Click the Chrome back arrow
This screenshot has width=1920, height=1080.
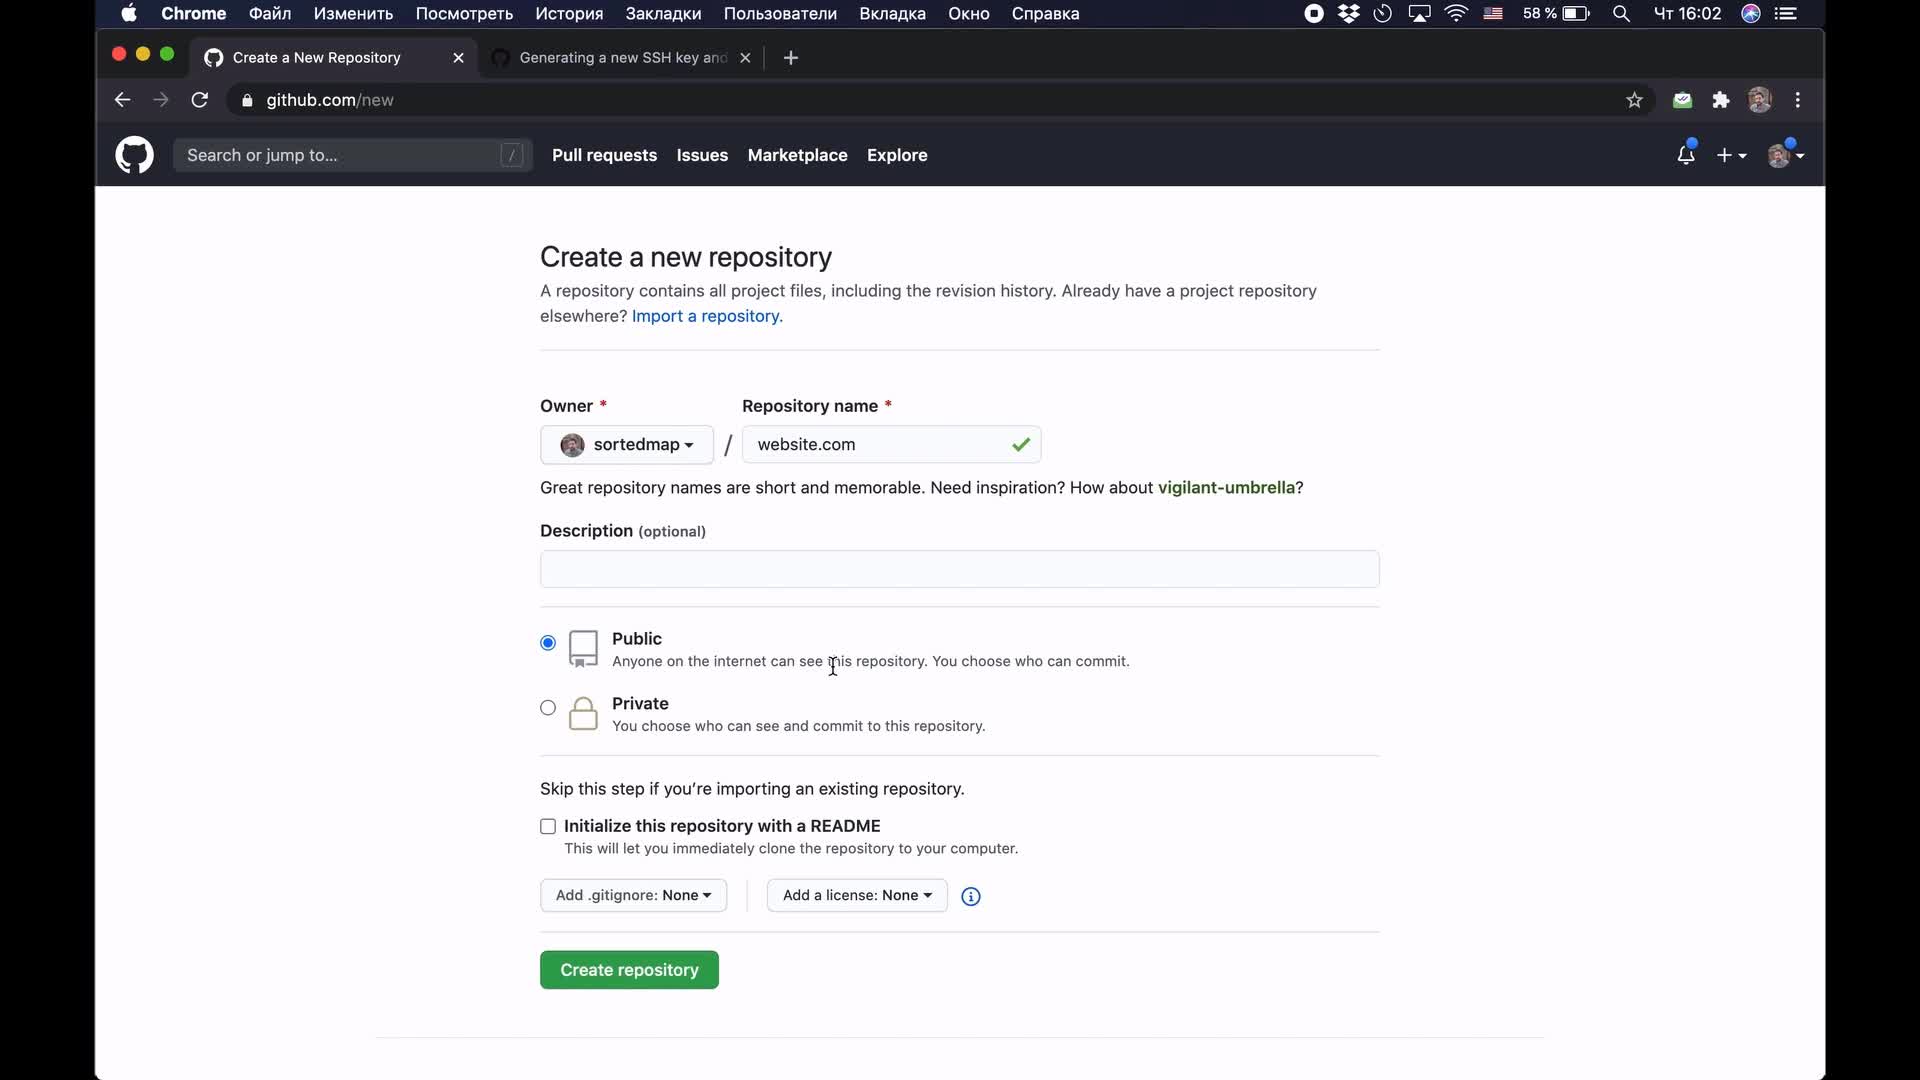122,100
